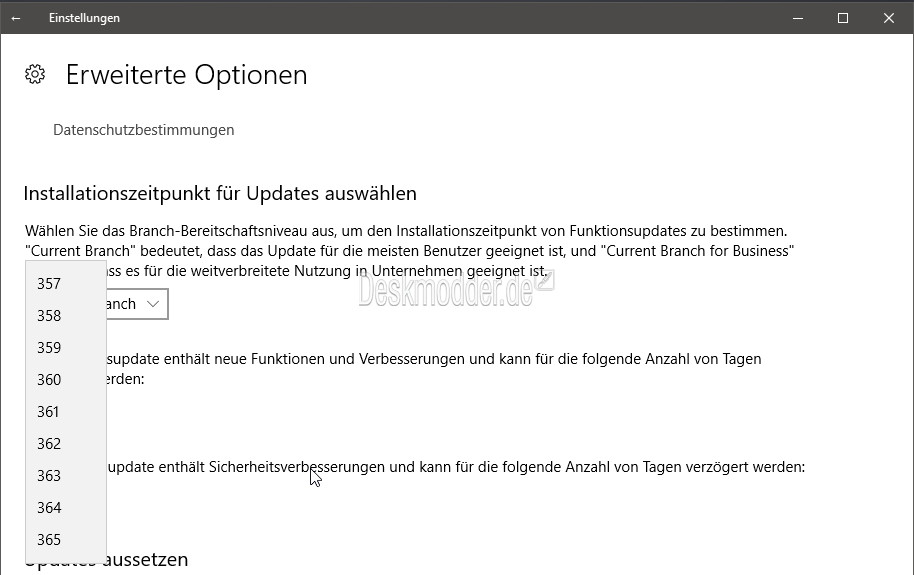Click the settings gear icon
Screen dimensions: 914x575
35,75
